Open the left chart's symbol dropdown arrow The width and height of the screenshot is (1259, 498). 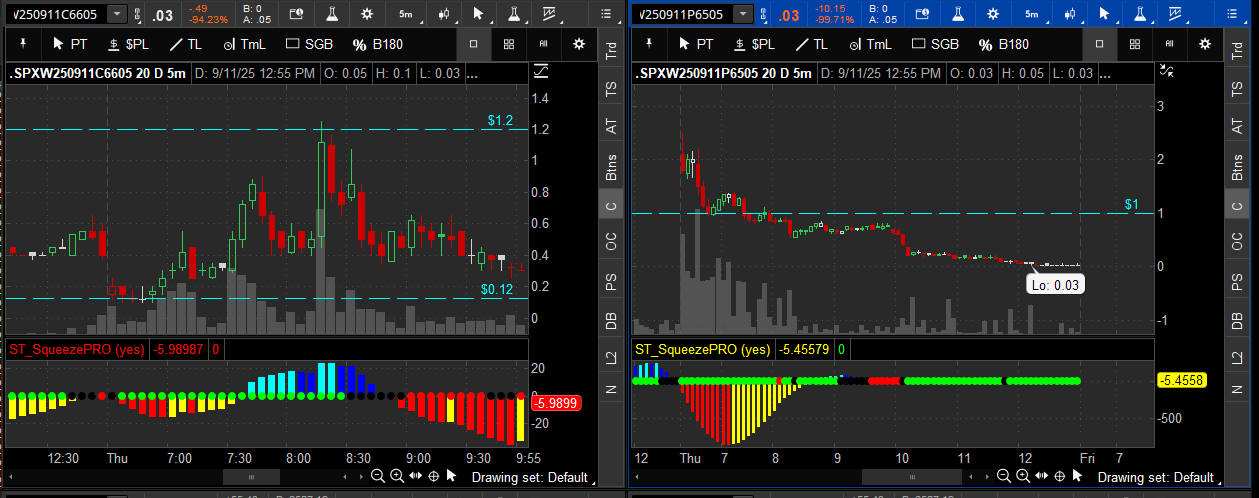pyautogui.click(x=117, y=14)
